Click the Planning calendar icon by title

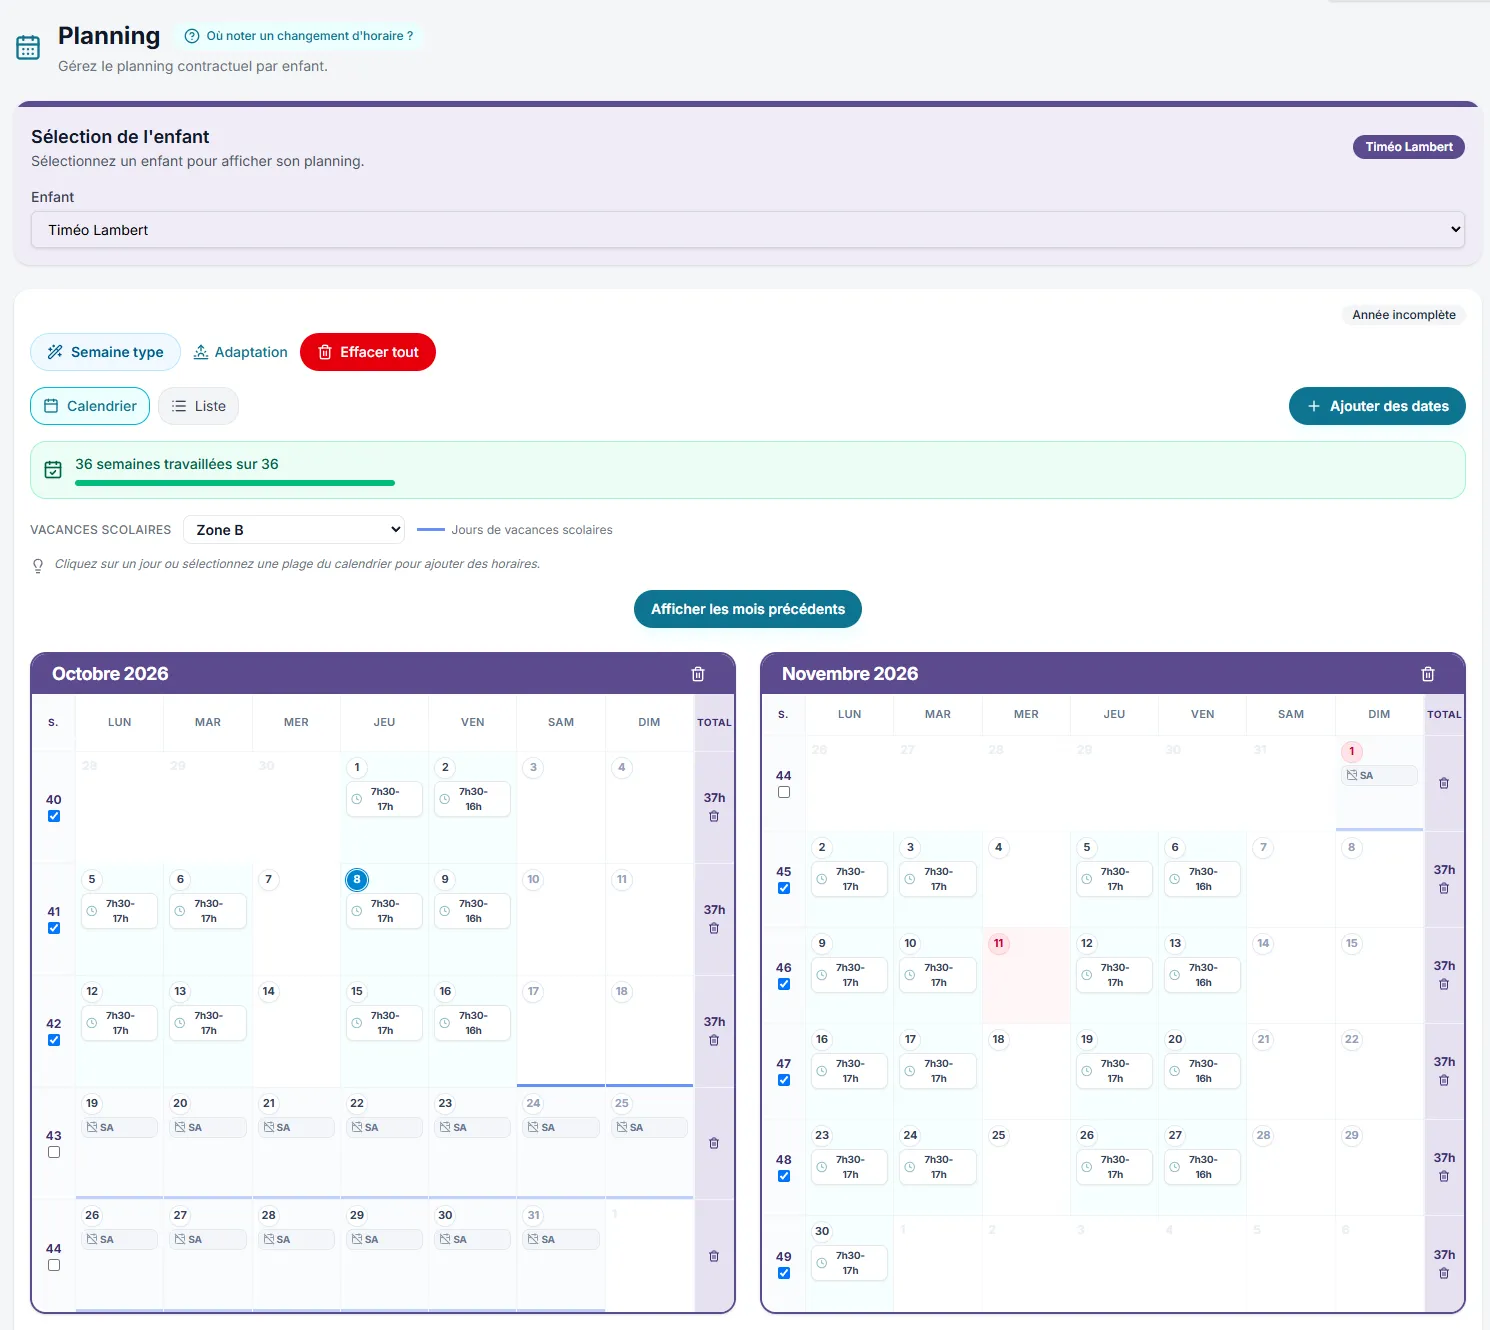click(28, 47)
